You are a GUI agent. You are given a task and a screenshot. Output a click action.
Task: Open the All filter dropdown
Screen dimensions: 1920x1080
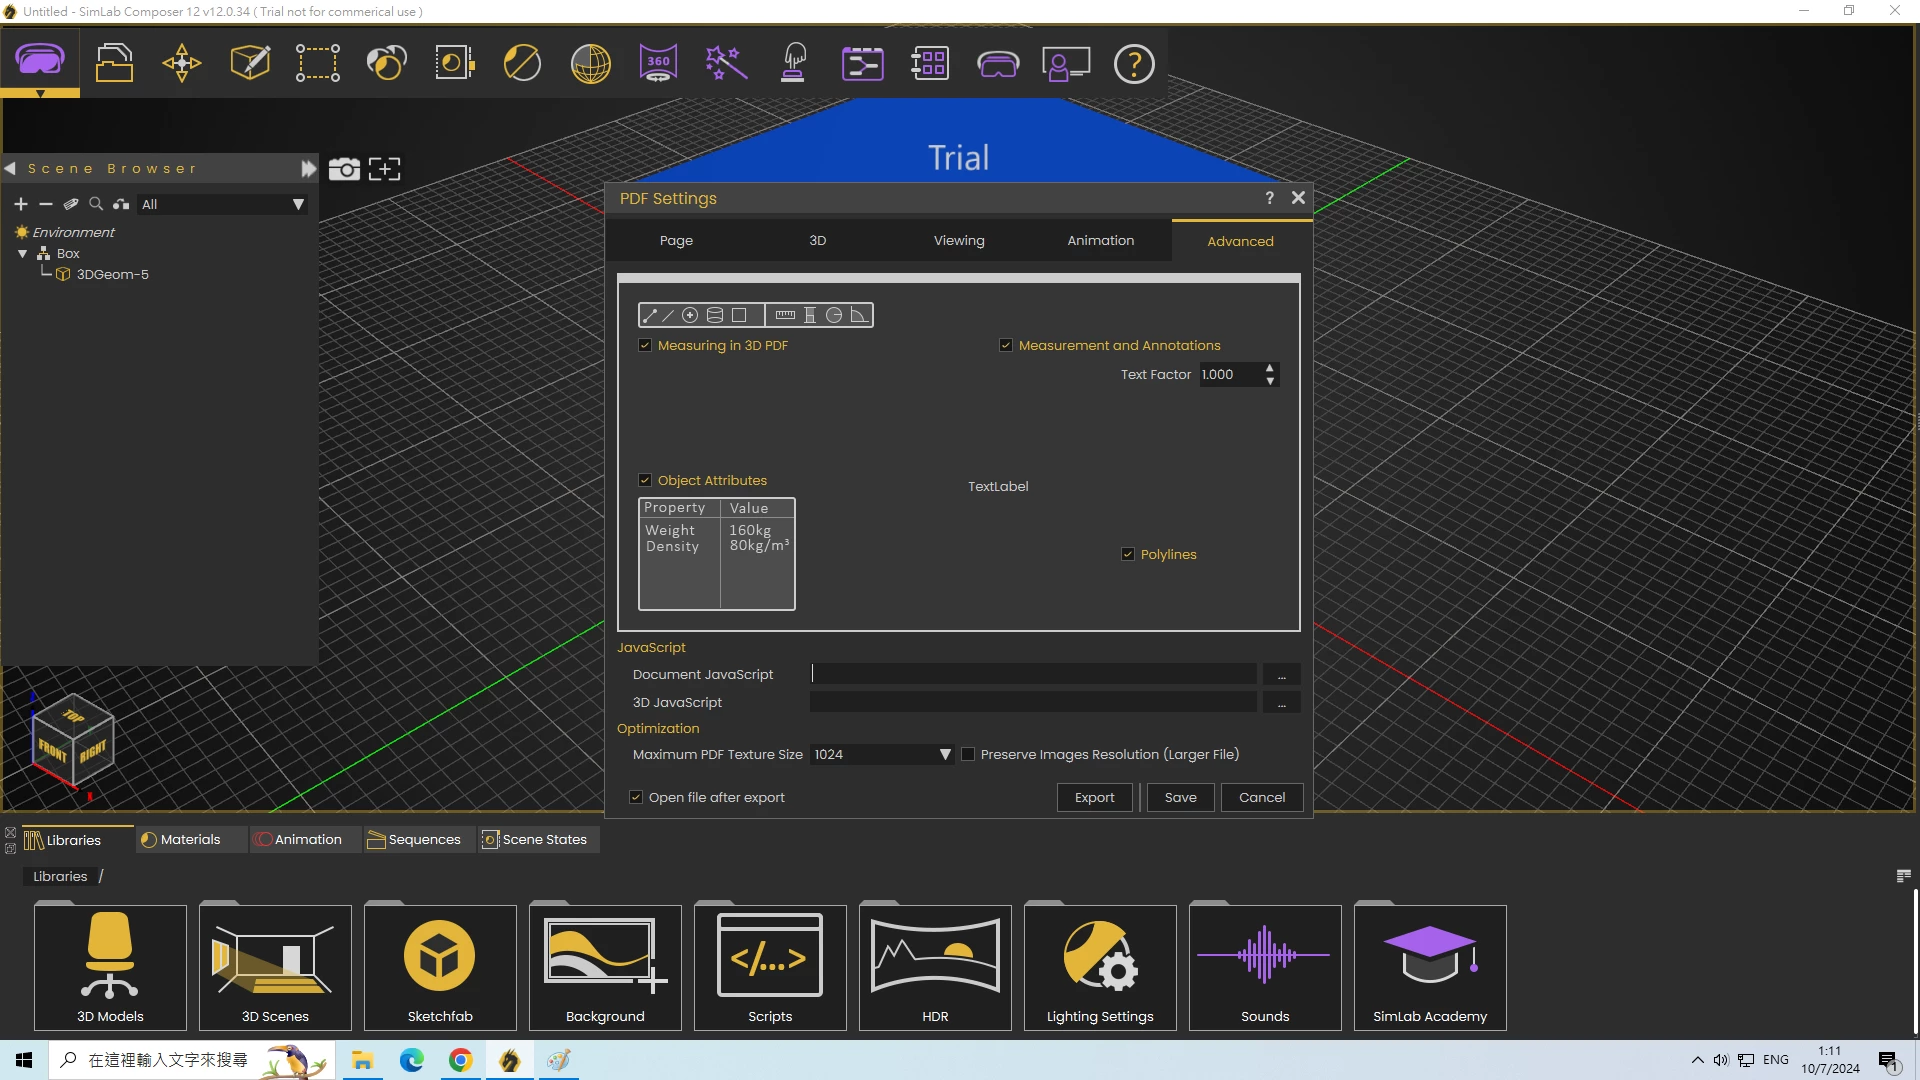[297, 204]
